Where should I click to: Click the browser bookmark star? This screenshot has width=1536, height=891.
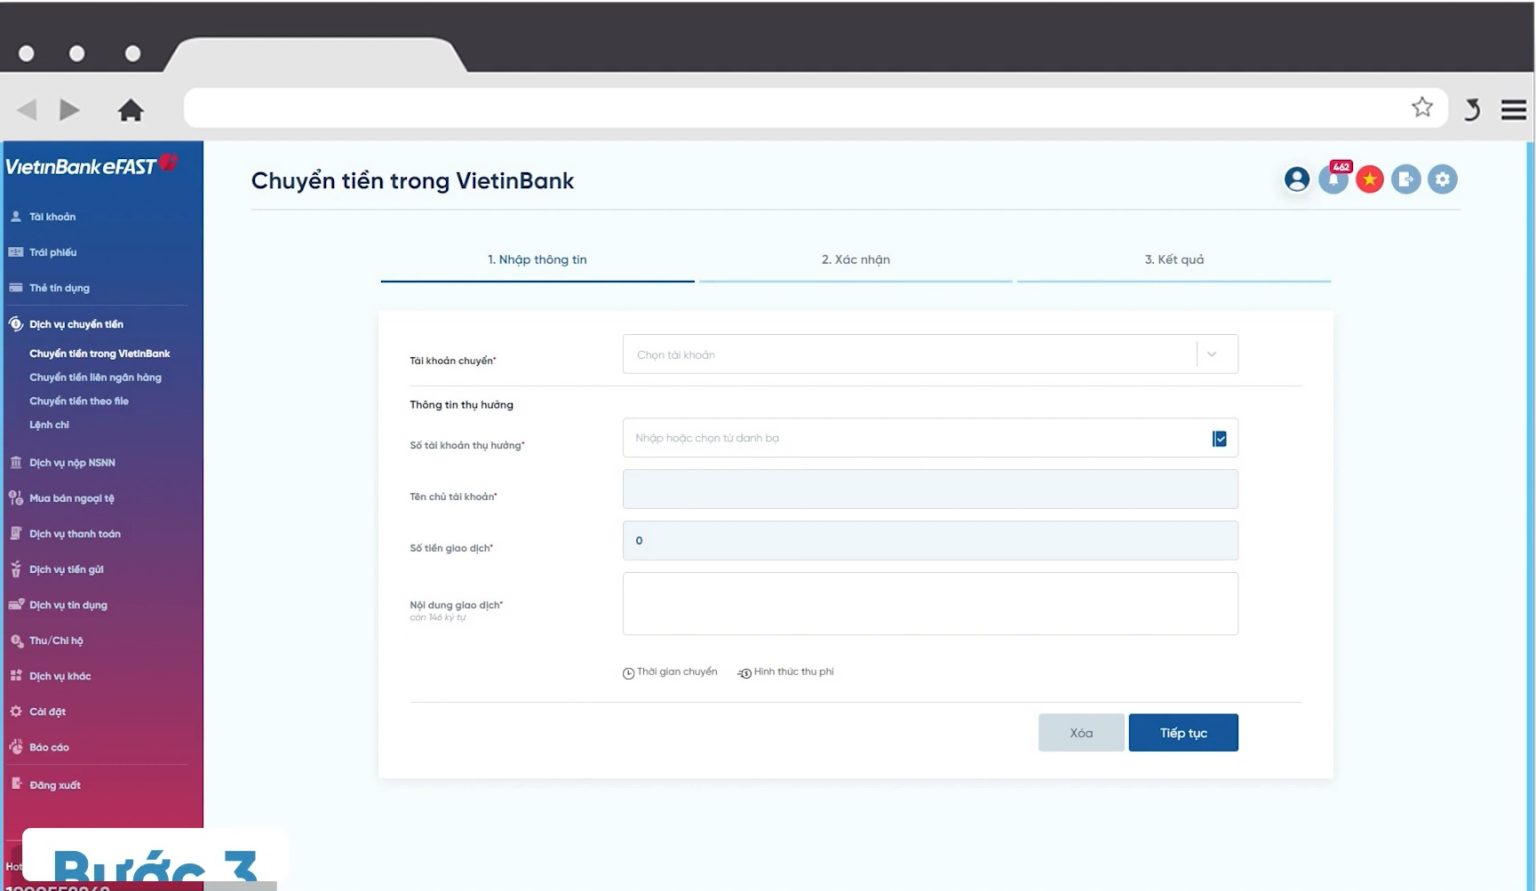pyautogui.click(x=1421, y=107)
